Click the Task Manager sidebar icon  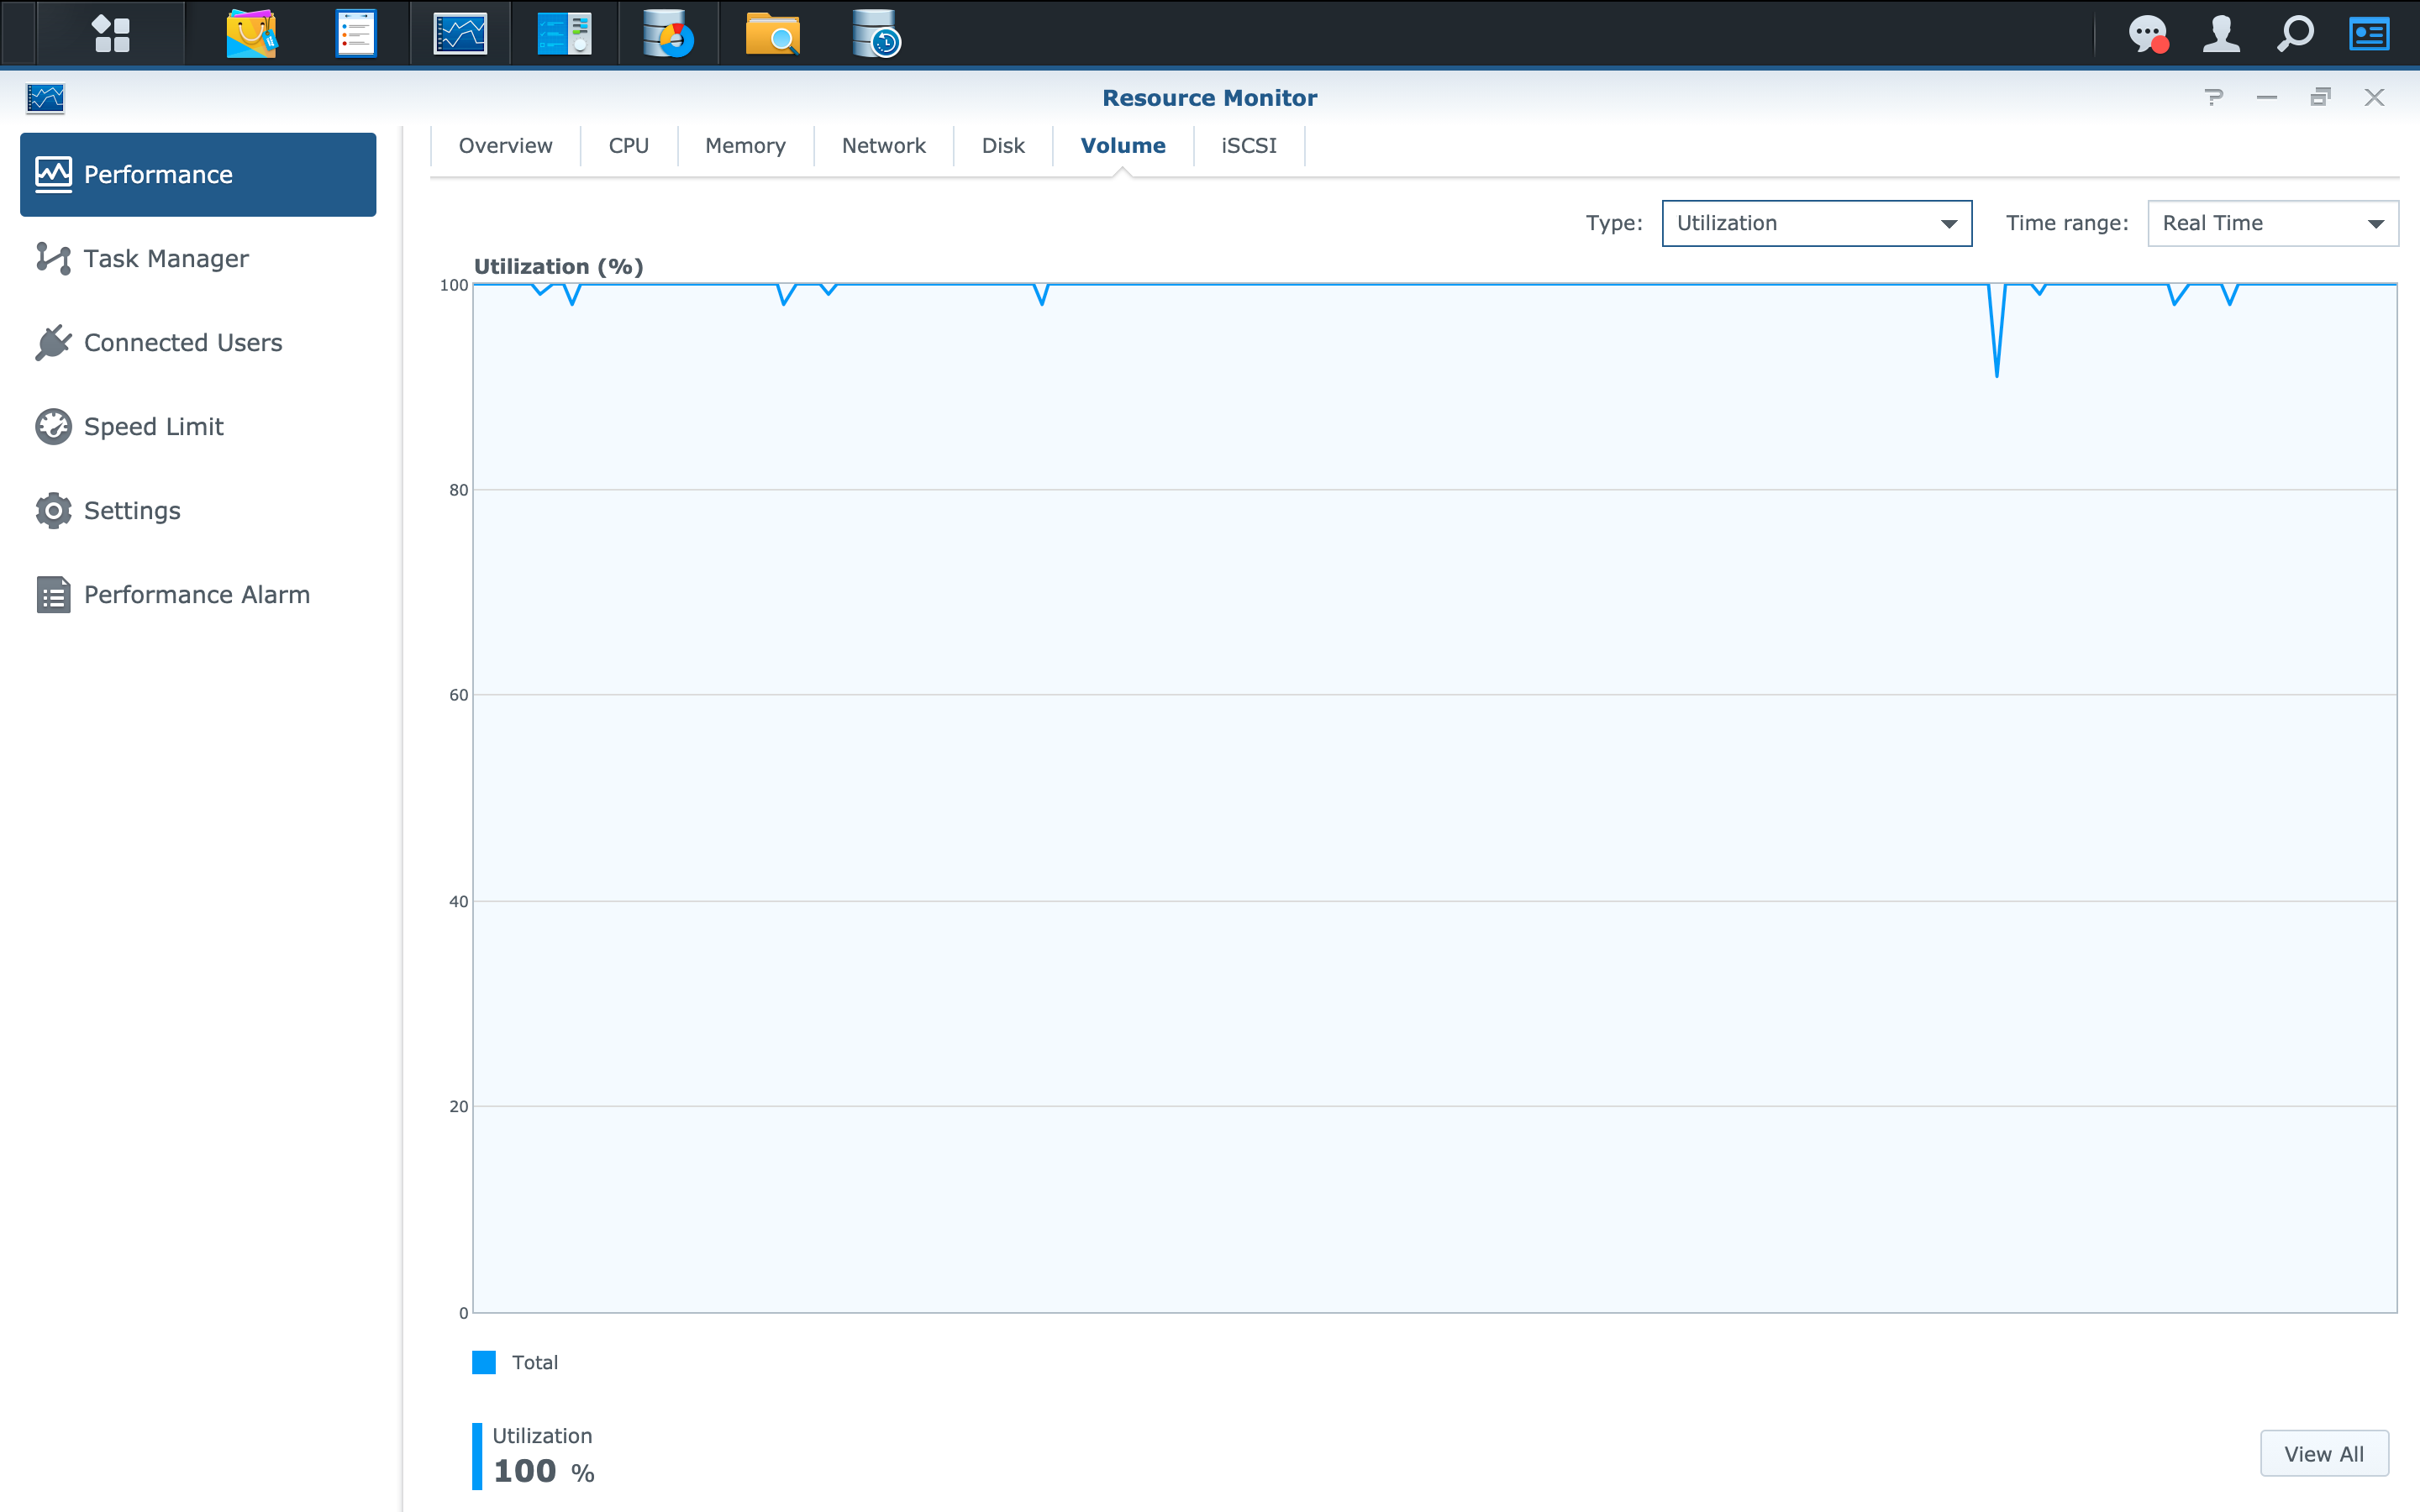coord(53,258)
